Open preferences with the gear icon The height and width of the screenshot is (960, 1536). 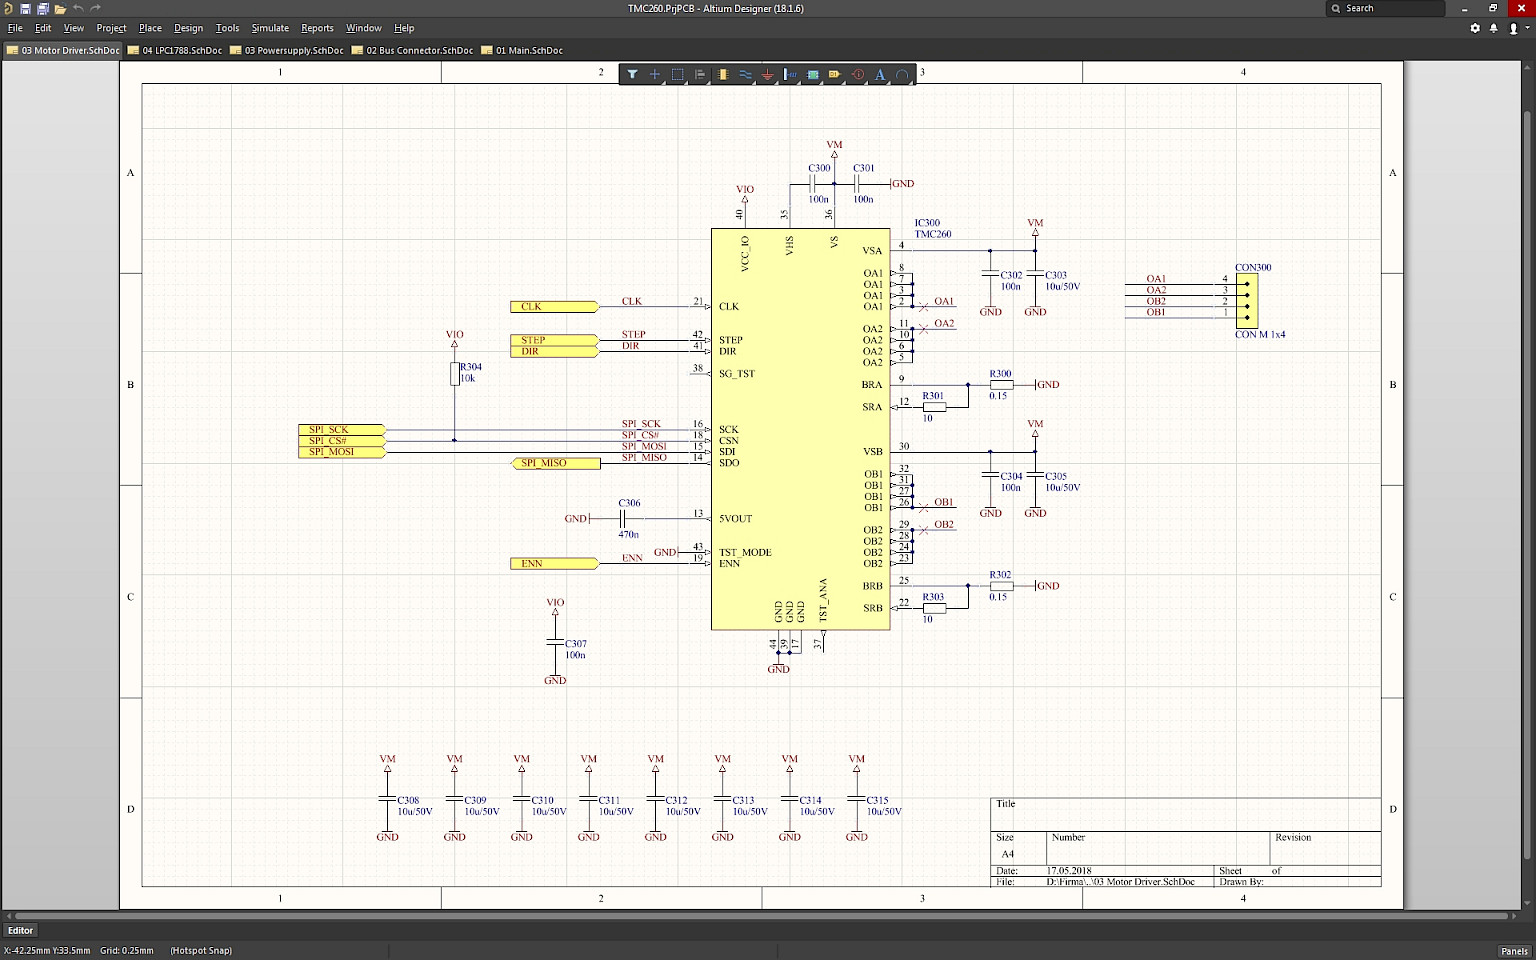pos(1475,28)
